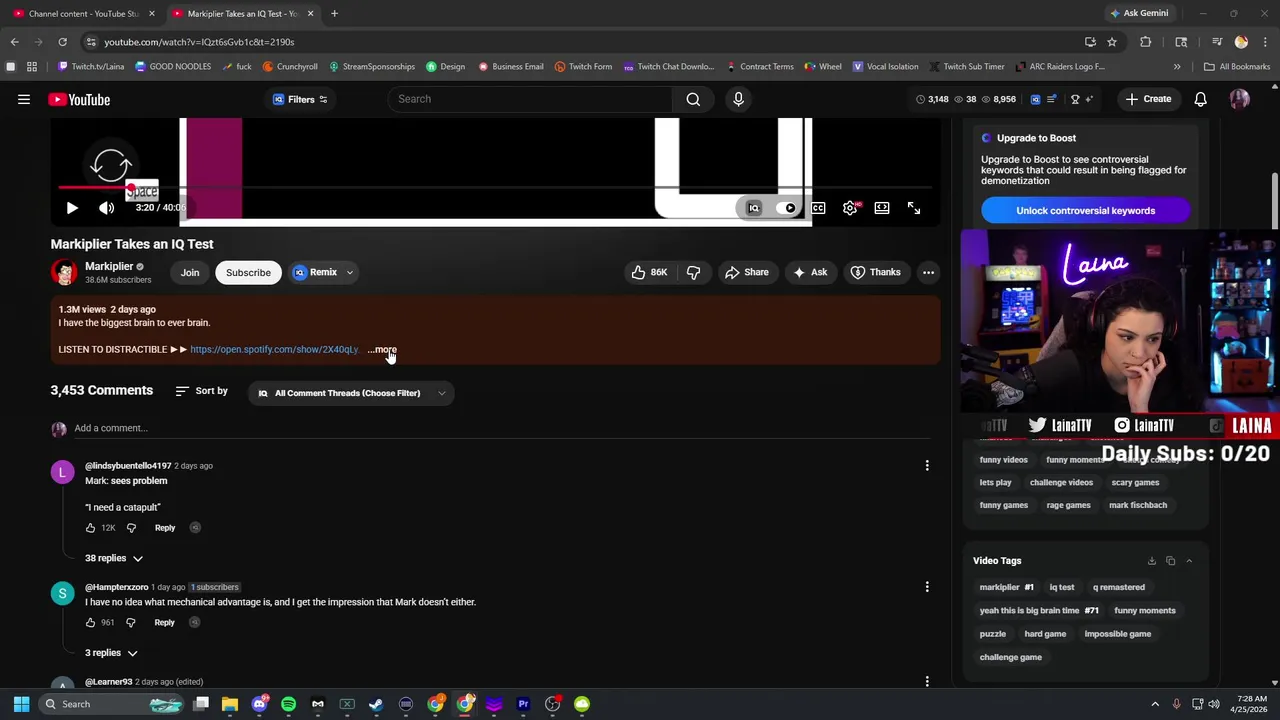The height and width of the screenshot is (720, 1280).
Task: Open the All Bookmarks folder
Action: [1237, 66]
